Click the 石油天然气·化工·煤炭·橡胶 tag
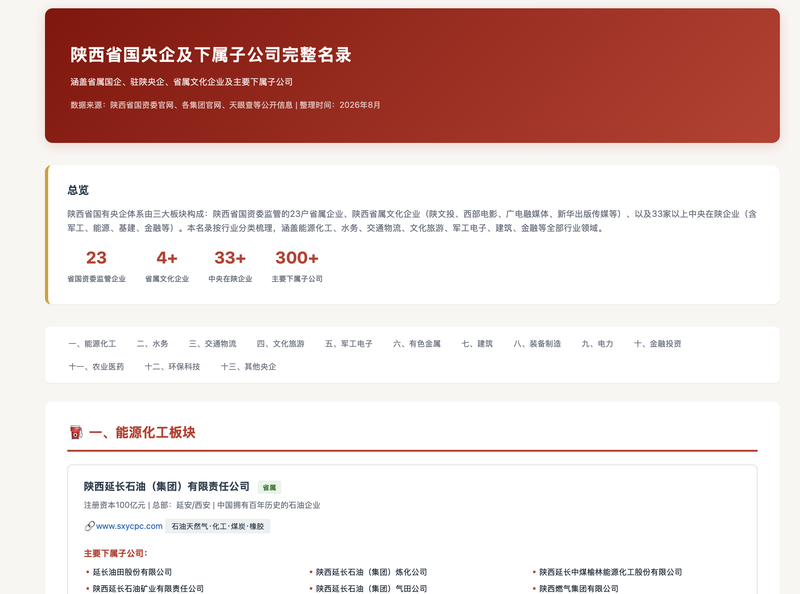Image resolution: width=800 pixels, height=594 pixels. pyautogui.click(x=218, y=526)
